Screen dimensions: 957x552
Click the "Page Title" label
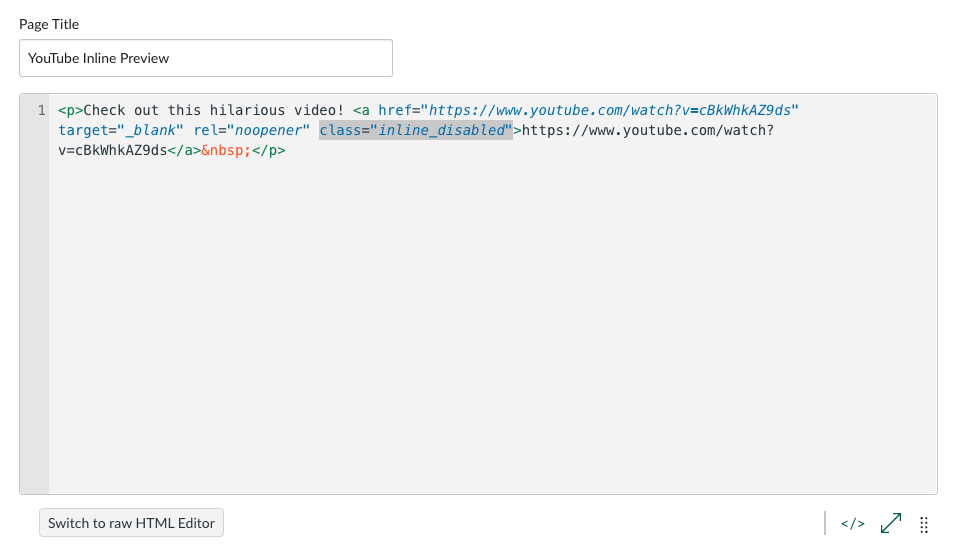[x=49, y=24]
